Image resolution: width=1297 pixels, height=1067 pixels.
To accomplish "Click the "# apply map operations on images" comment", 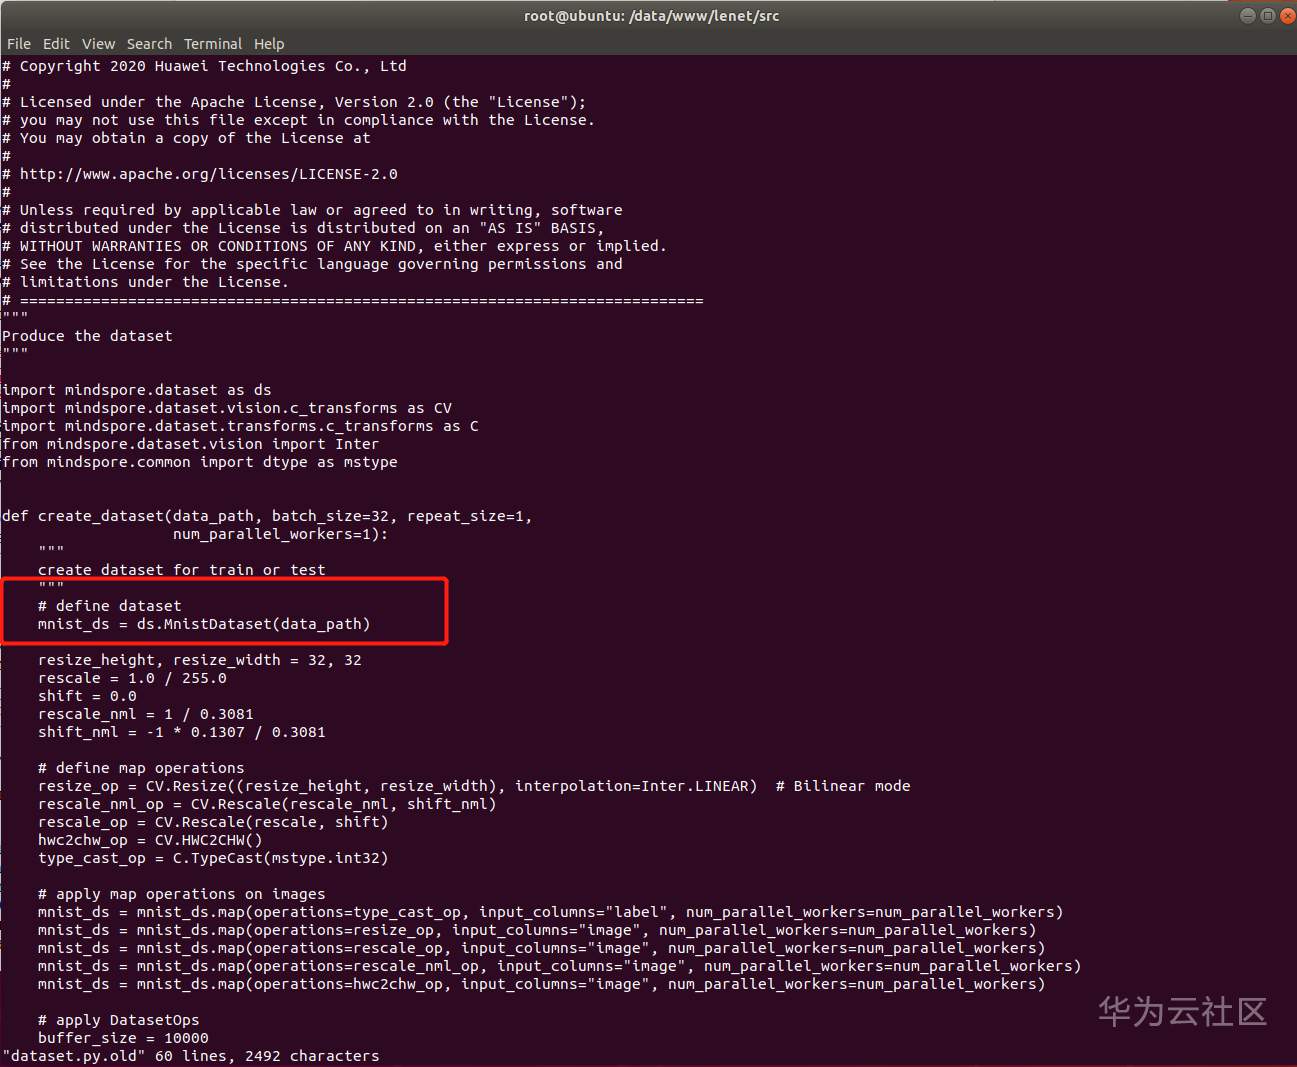I will point(182,894).
